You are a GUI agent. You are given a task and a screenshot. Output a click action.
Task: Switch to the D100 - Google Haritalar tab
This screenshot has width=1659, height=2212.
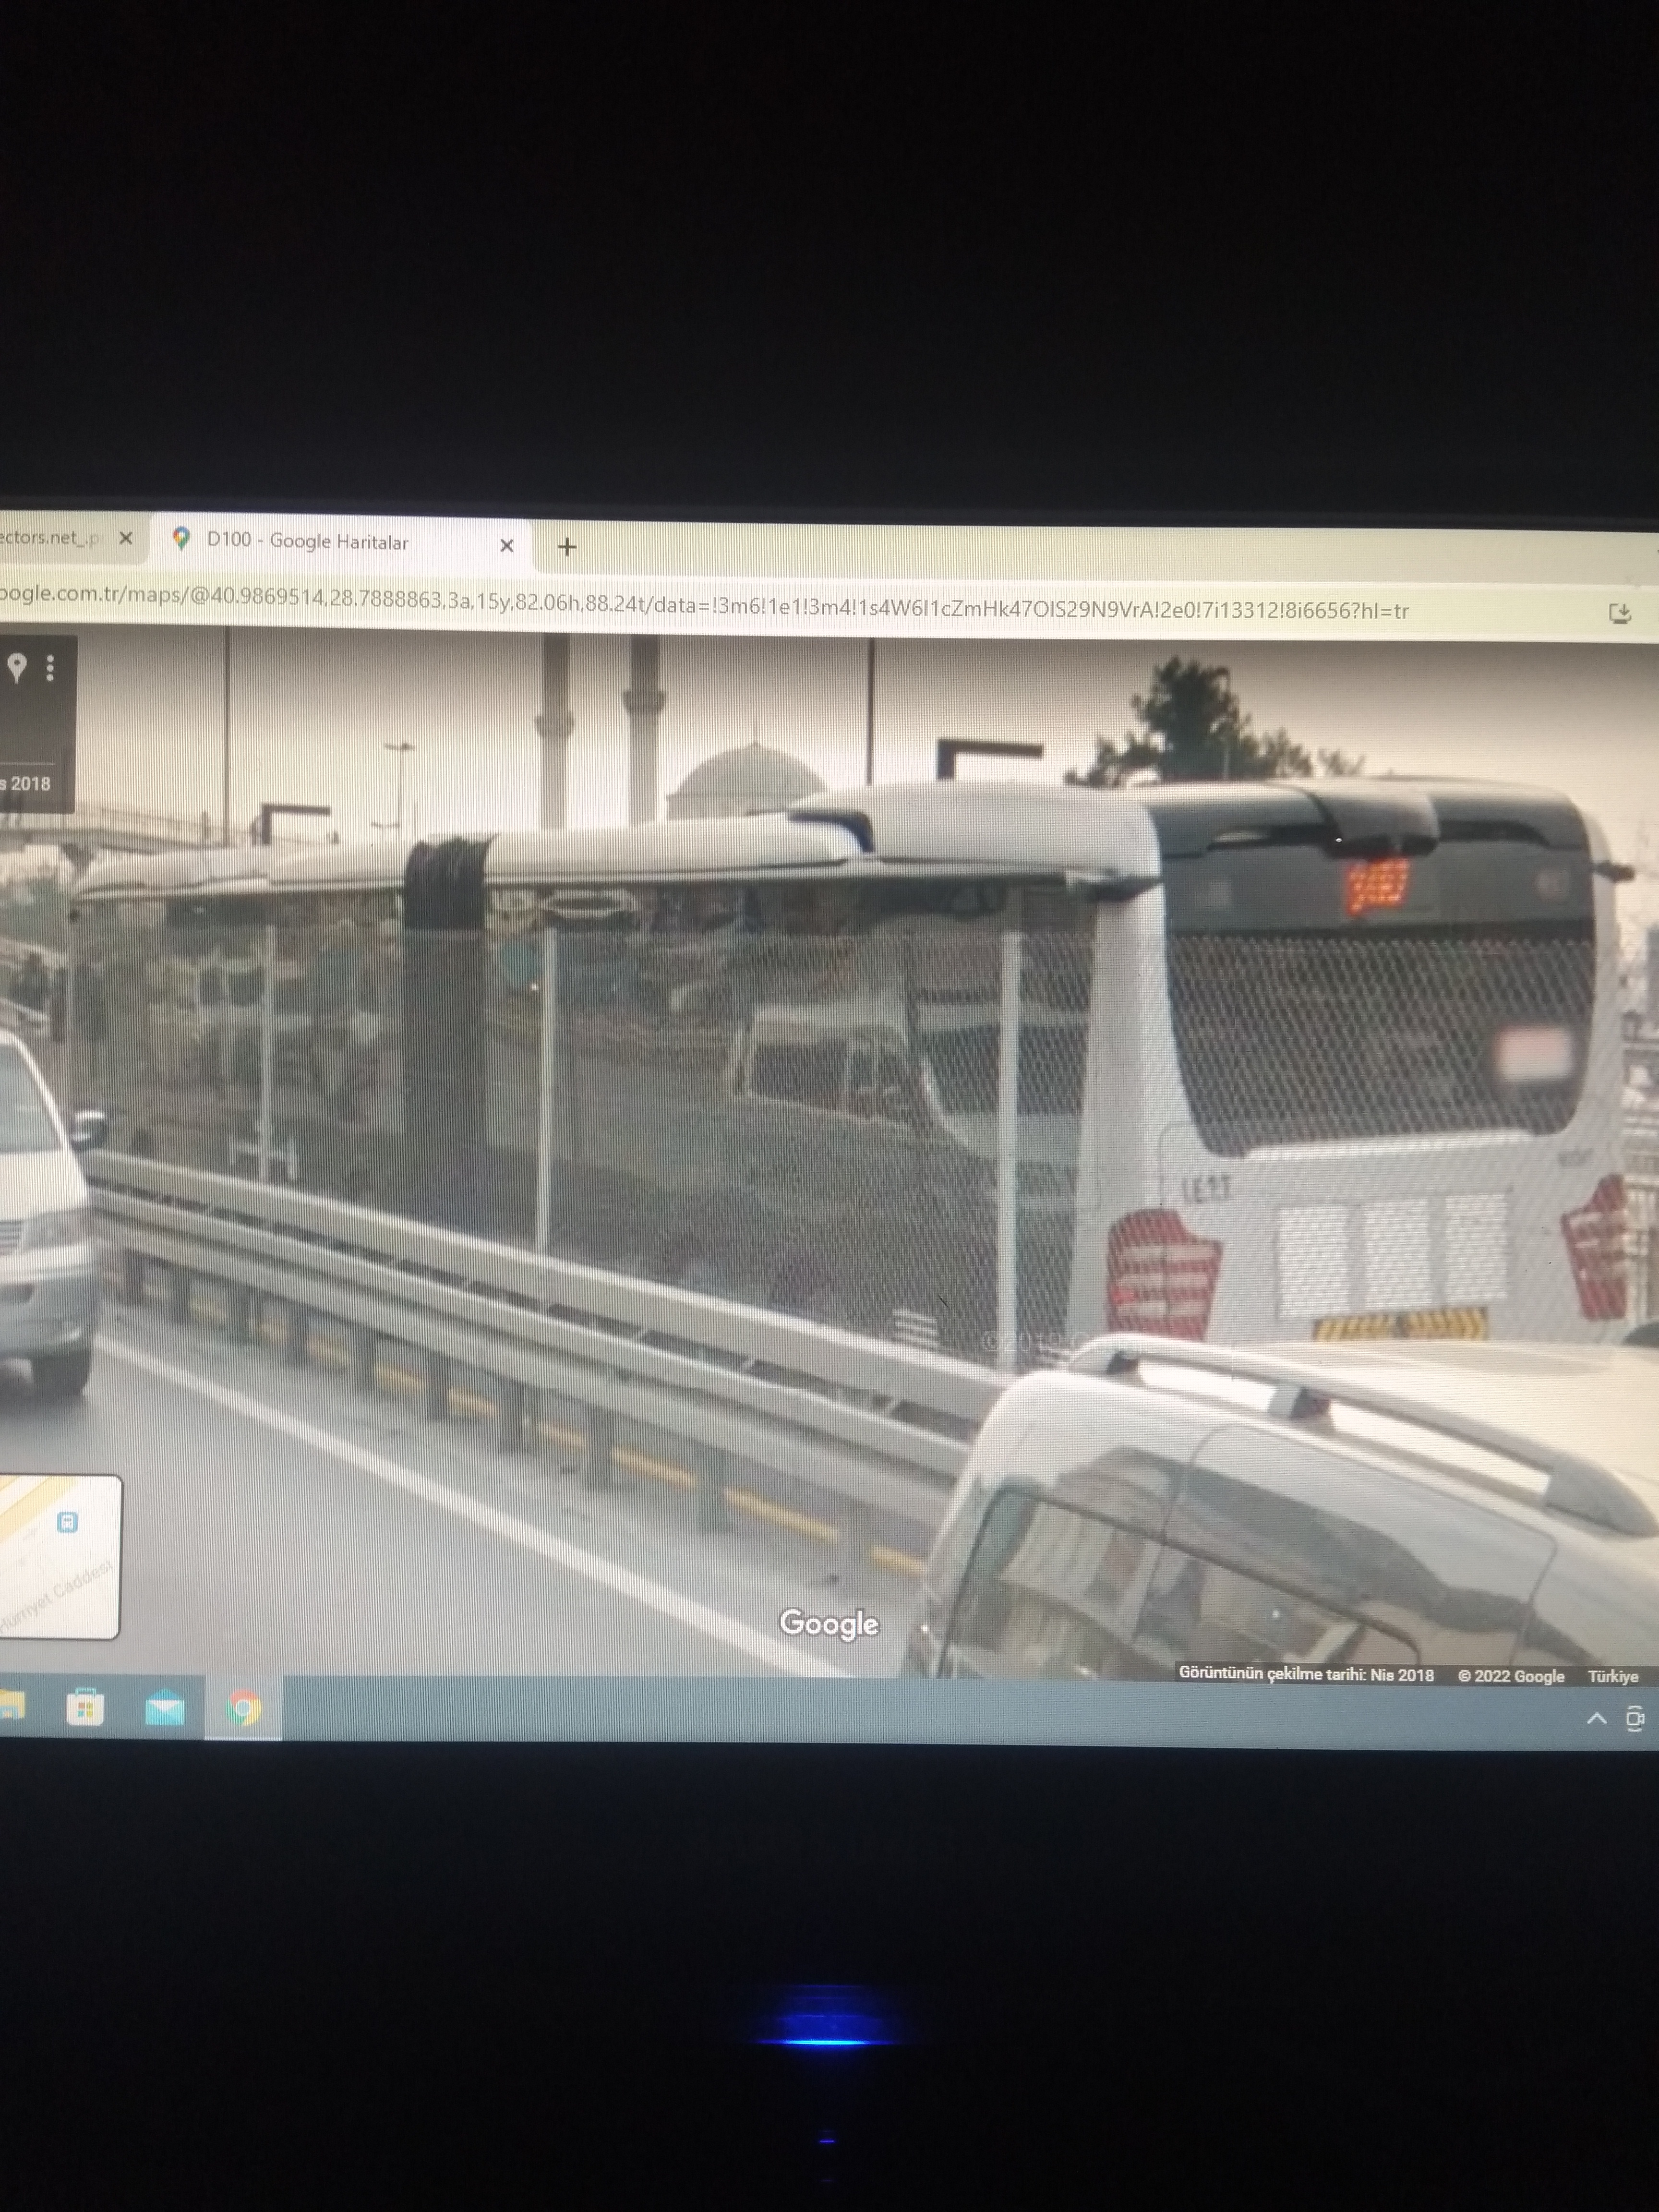(x=308, y=542)
